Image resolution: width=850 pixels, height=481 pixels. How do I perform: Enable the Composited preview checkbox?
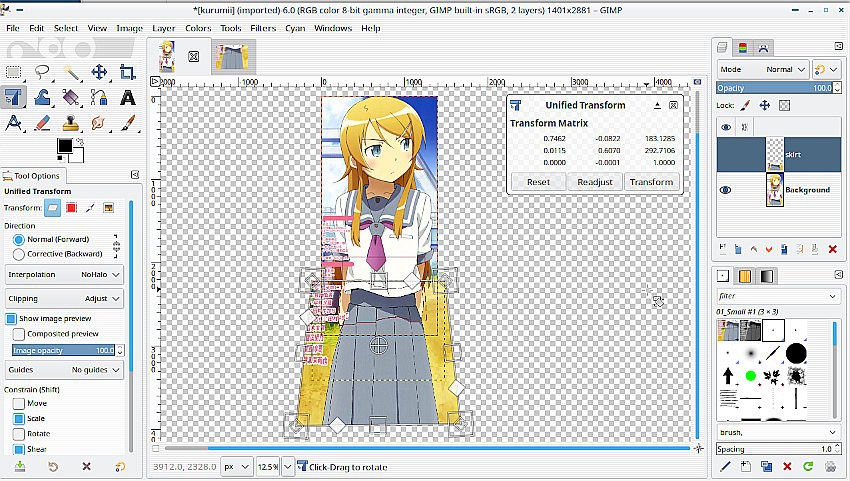tap(19, 334)
